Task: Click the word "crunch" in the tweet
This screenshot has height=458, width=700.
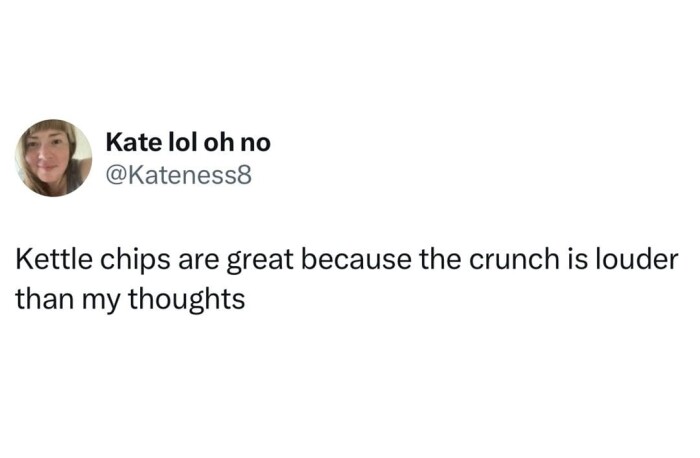Action: (507, 261)
